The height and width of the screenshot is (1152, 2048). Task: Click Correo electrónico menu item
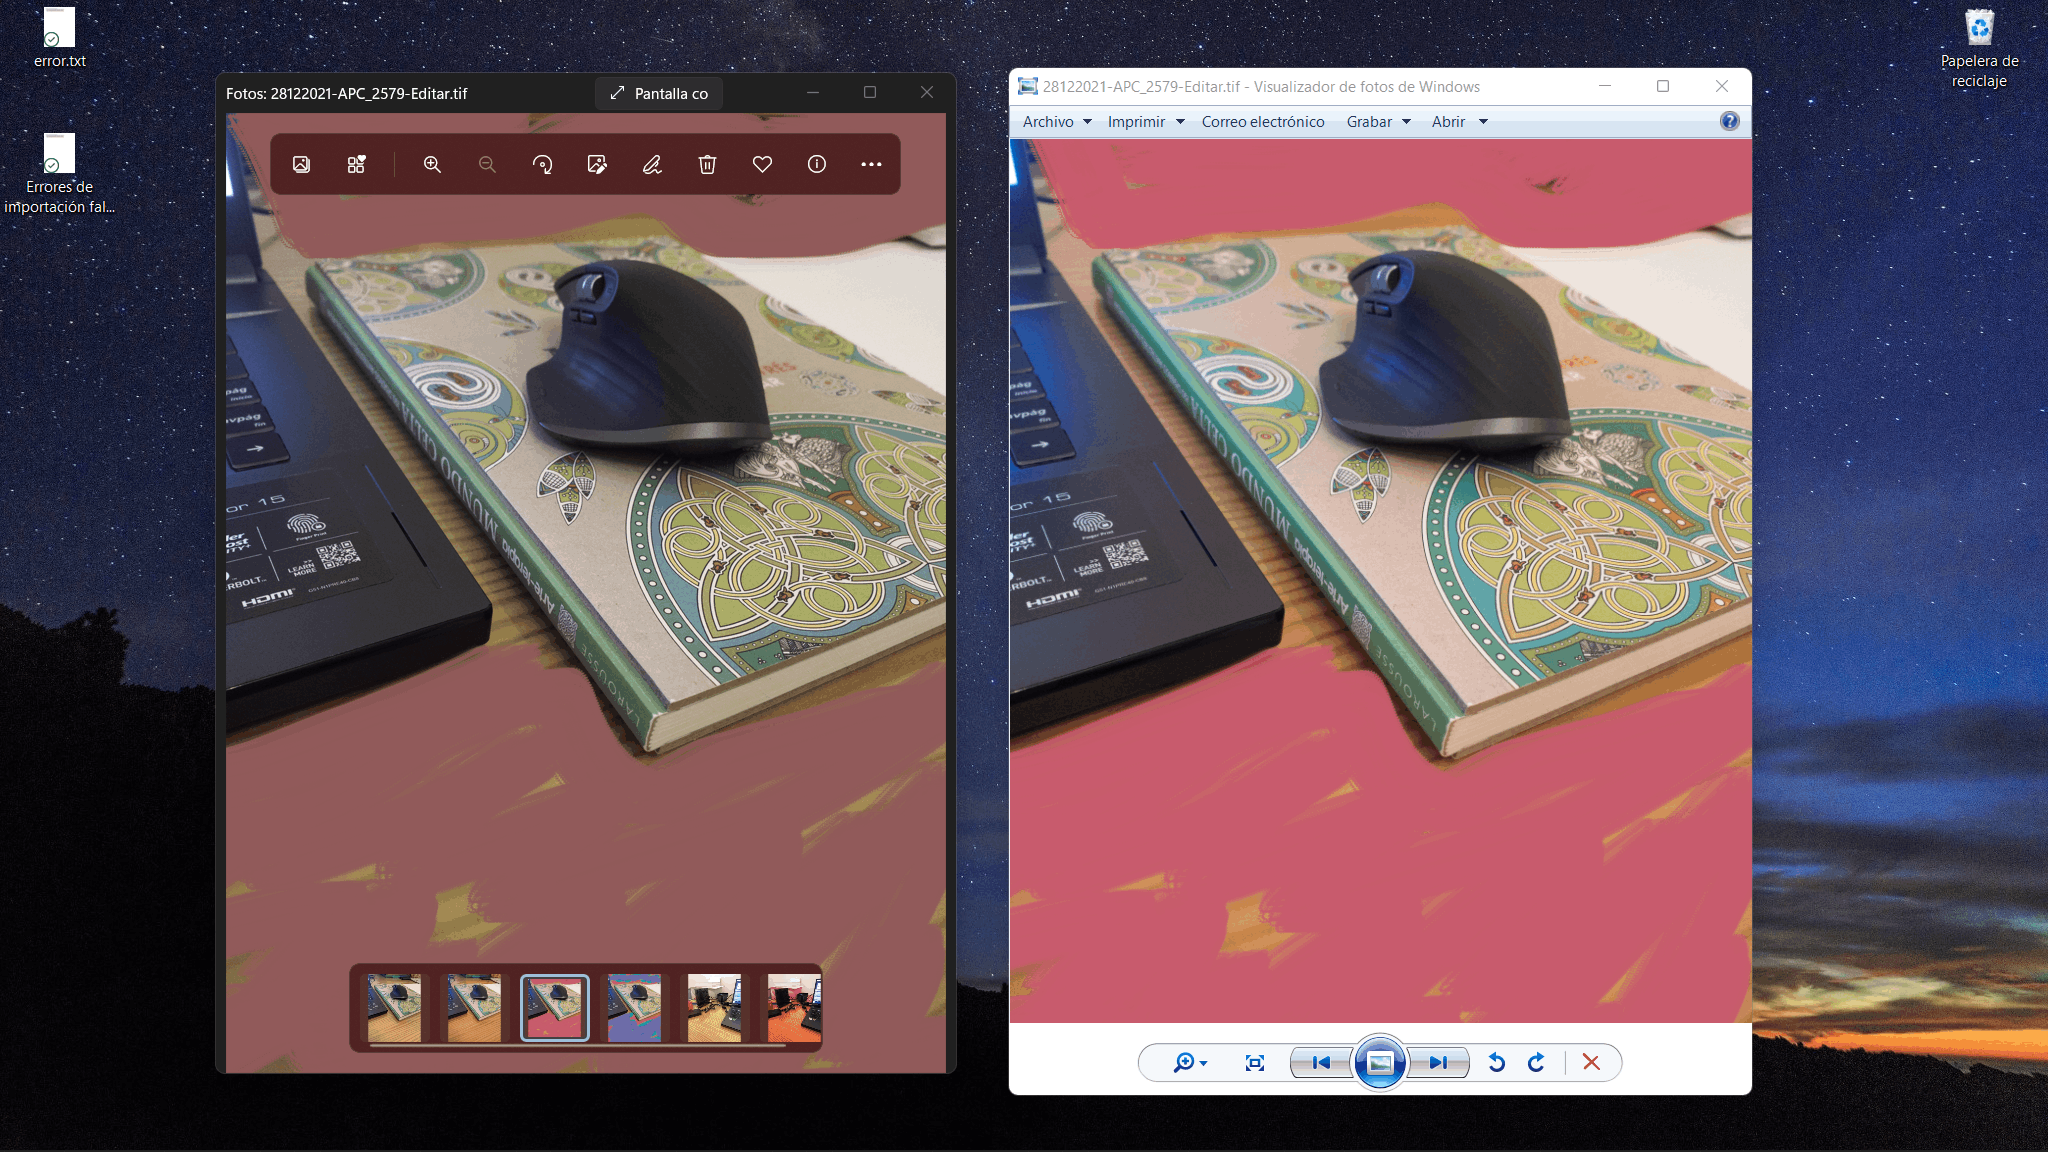[x=1262, y=121]
